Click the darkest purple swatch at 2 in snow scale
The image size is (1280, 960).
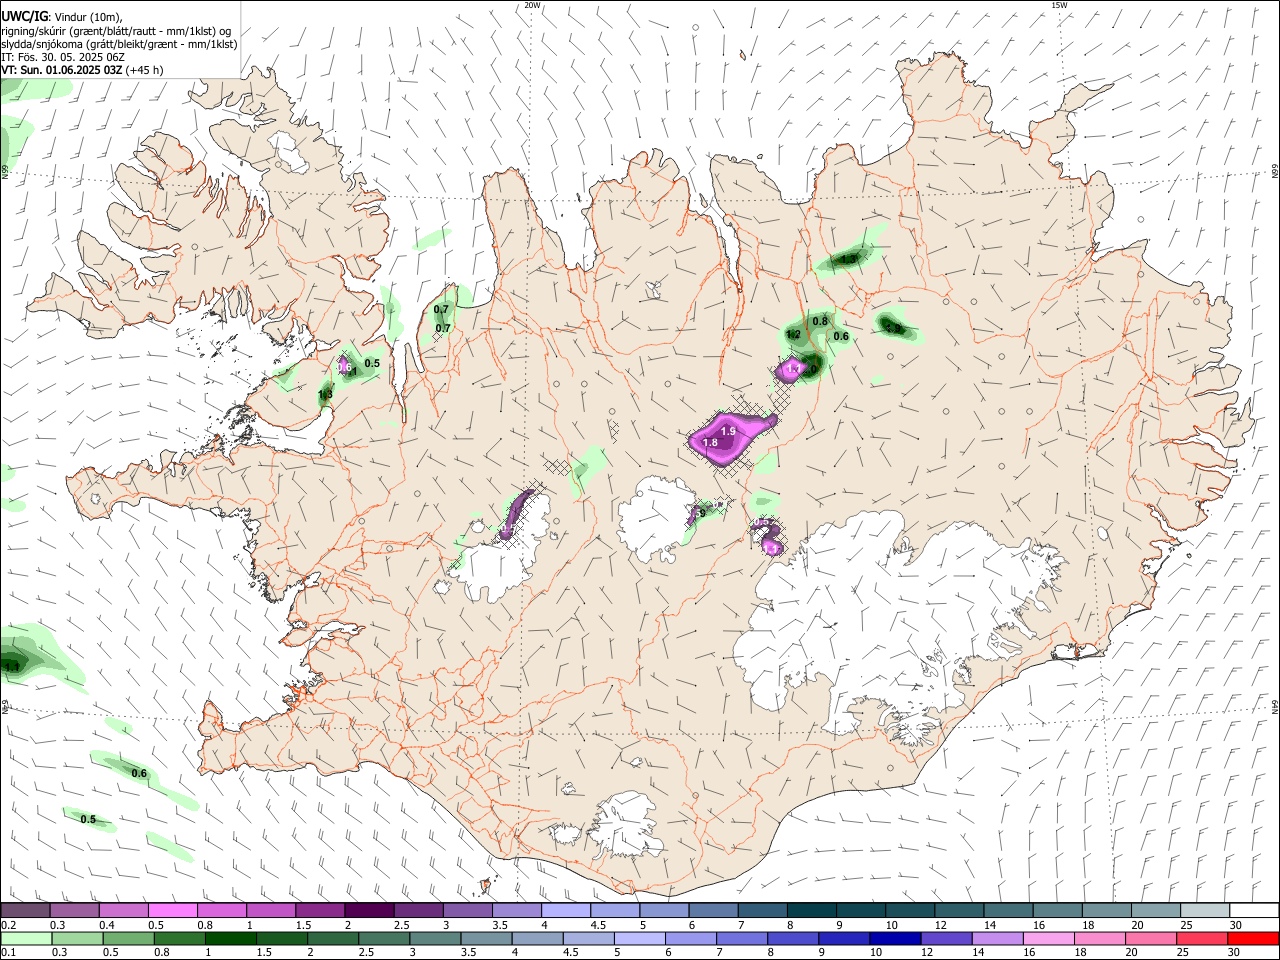coord(369,910)
